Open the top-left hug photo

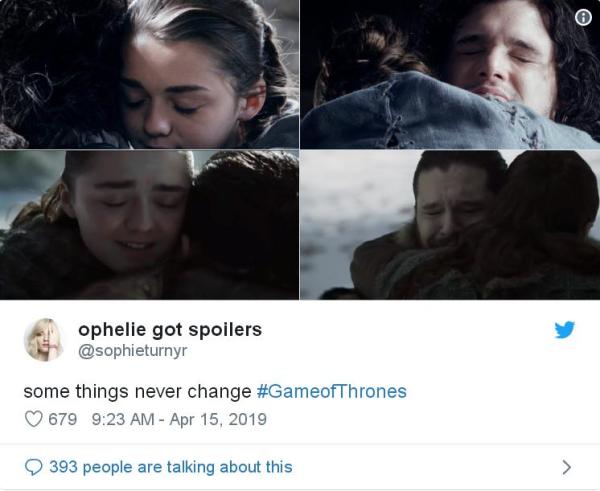tap(149, 74)
